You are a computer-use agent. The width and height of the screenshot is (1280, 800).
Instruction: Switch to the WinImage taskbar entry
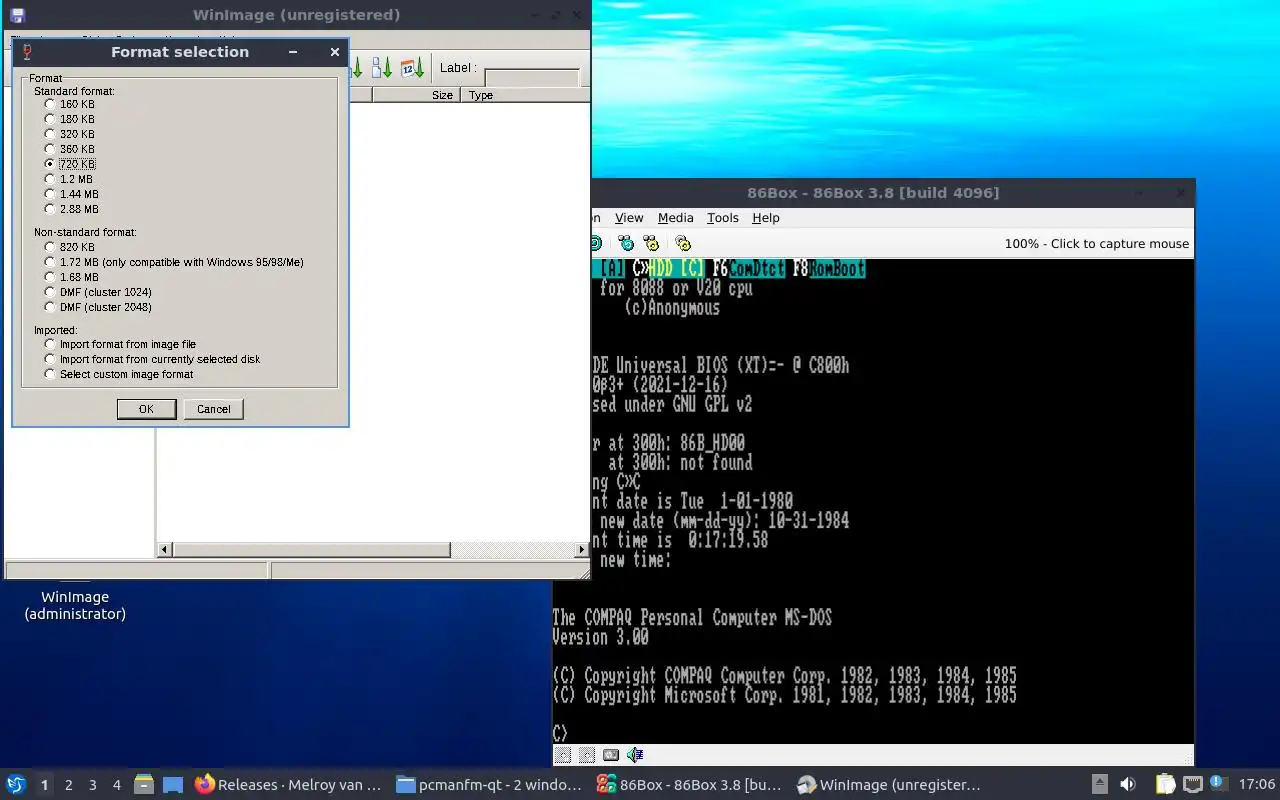pos(889,785)
